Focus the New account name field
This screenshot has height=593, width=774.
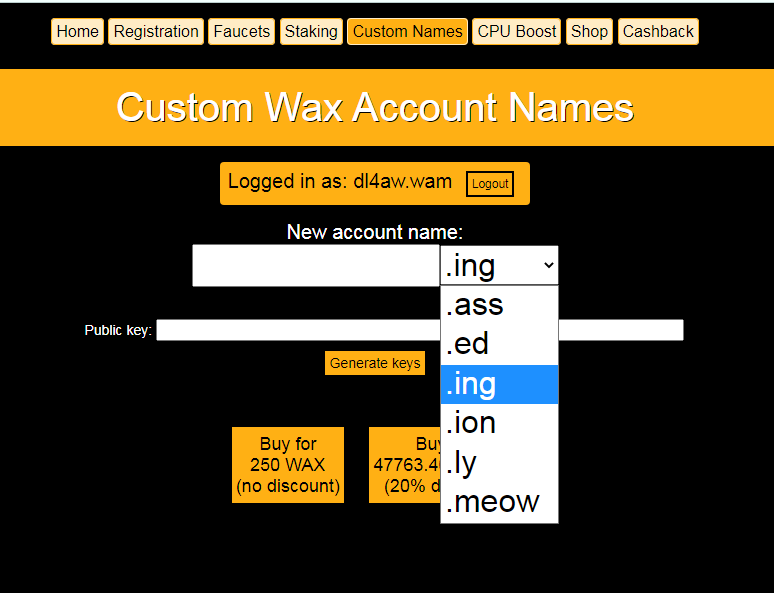(316, 265)
